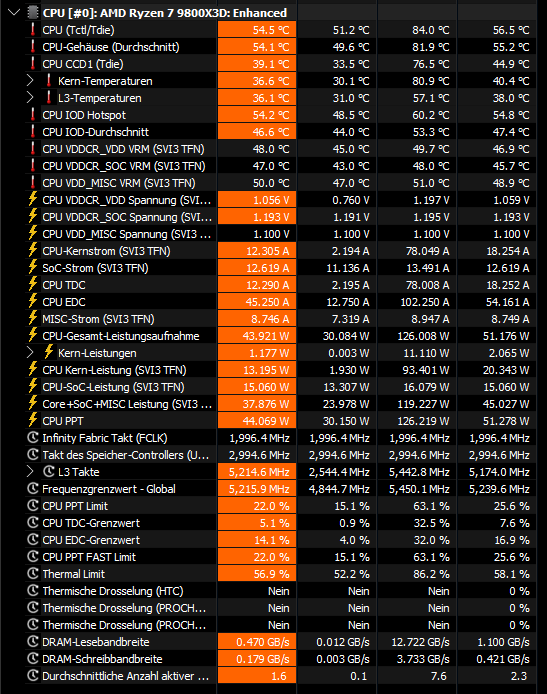547x694 pixels.
Task: Select the CPU VDDCR_SOC VRM (SVI3 TFN) label
Action: 124,166
